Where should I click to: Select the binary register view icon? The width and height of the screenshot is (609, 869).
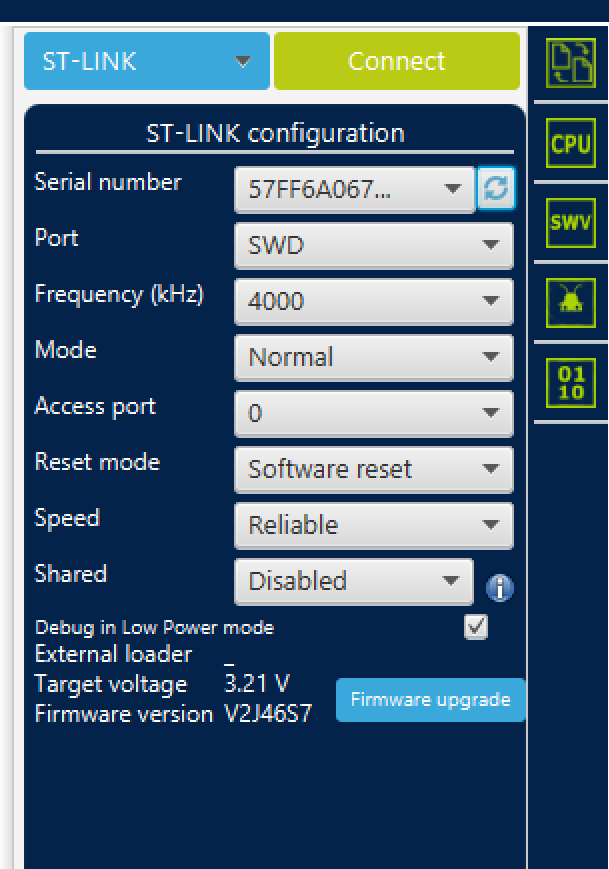point(570,382)
